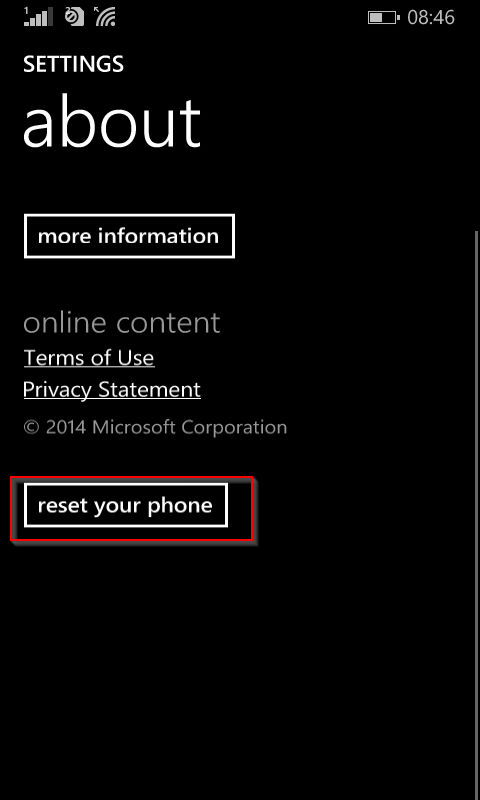480x800 pixels.
Task: Tap the online content section heading
Action: [122, 323]
